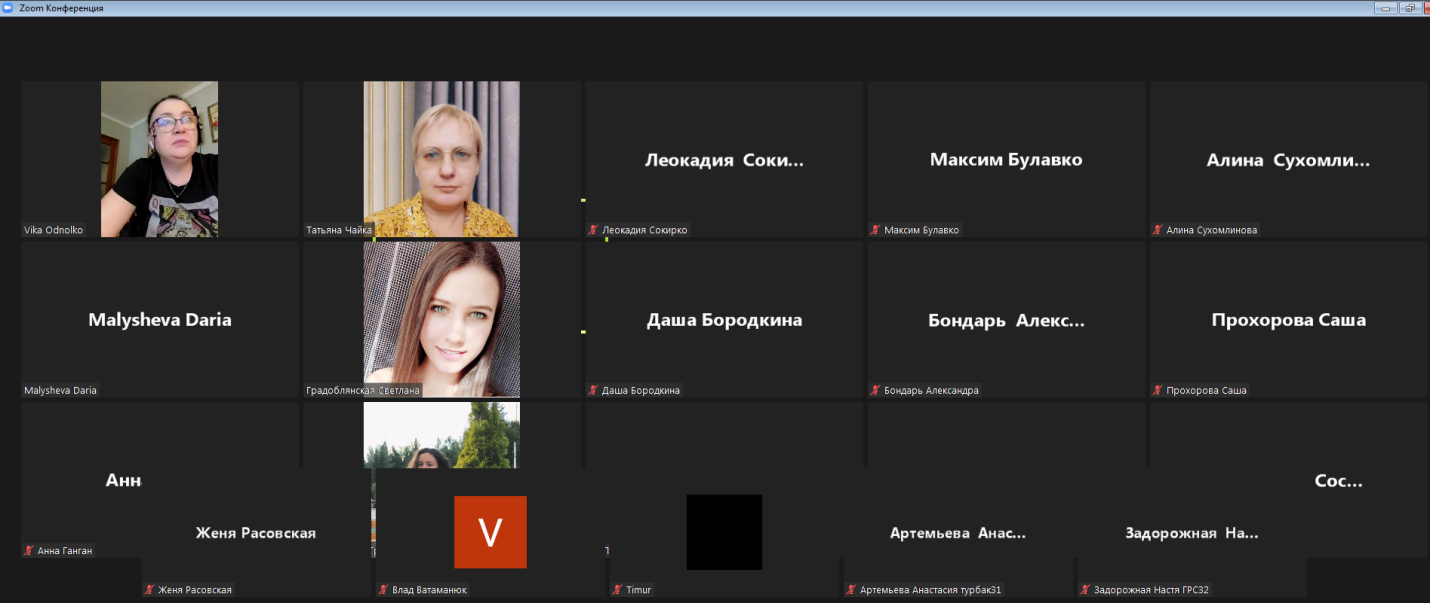Viewport: 1430px width, 603px height.
Task: Click muted mic icon next to Бондарь Александра
Action: [876, 390]
